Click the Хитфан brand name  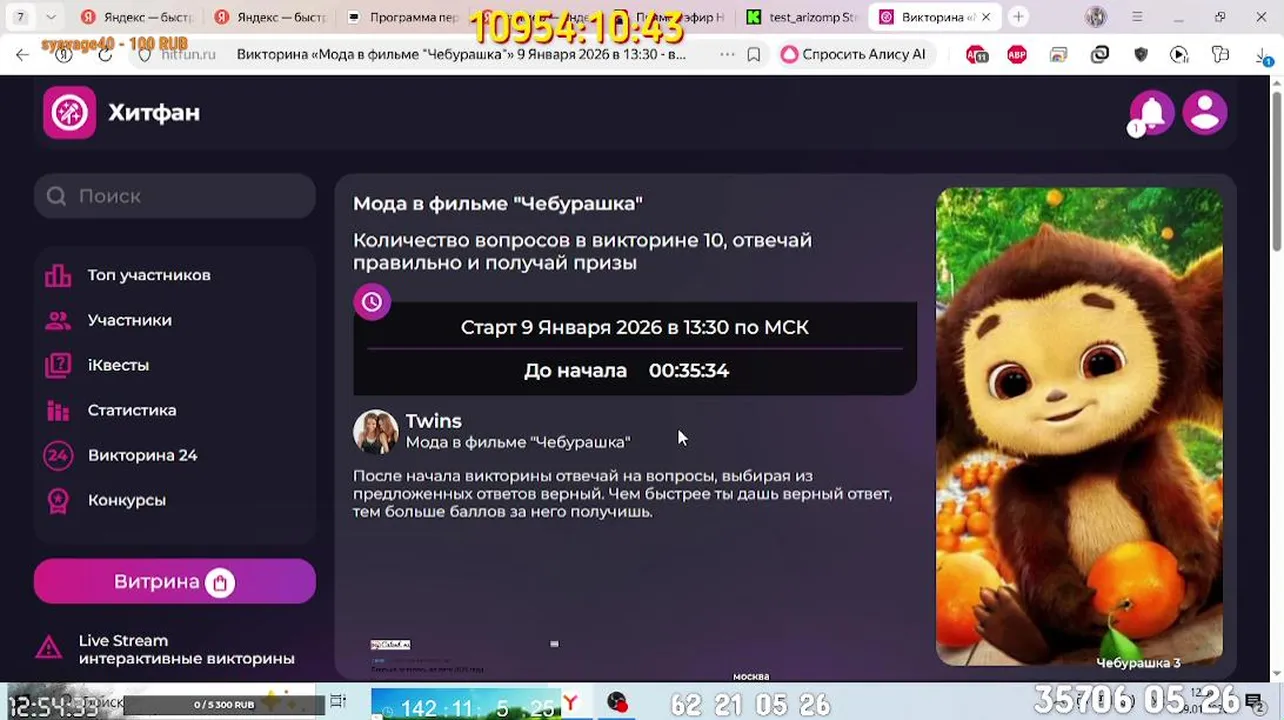pyautogui.click(x=154, y=112)
